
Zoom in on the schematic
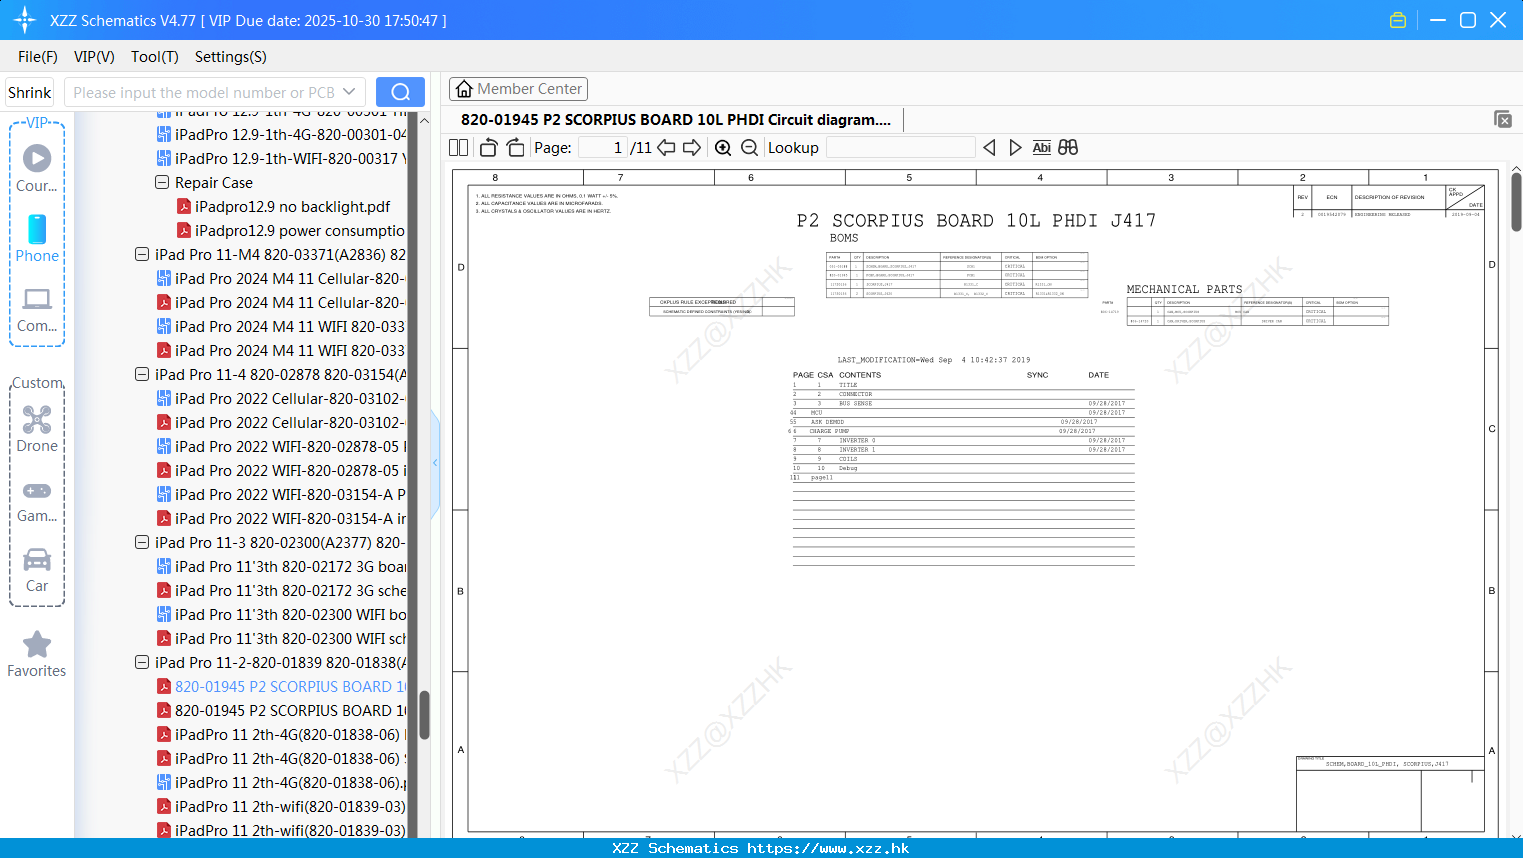(723, 147)
